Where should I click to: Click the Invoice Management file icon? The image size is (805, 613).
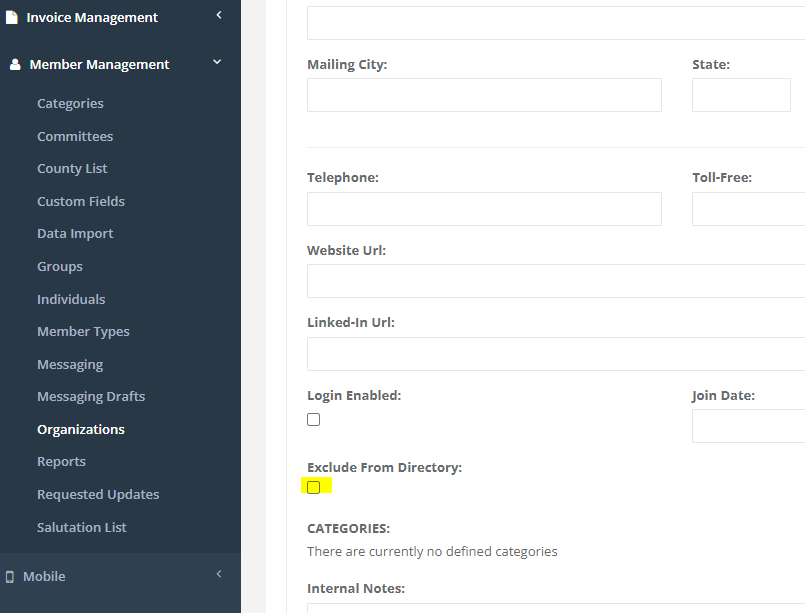click(12, 17)
